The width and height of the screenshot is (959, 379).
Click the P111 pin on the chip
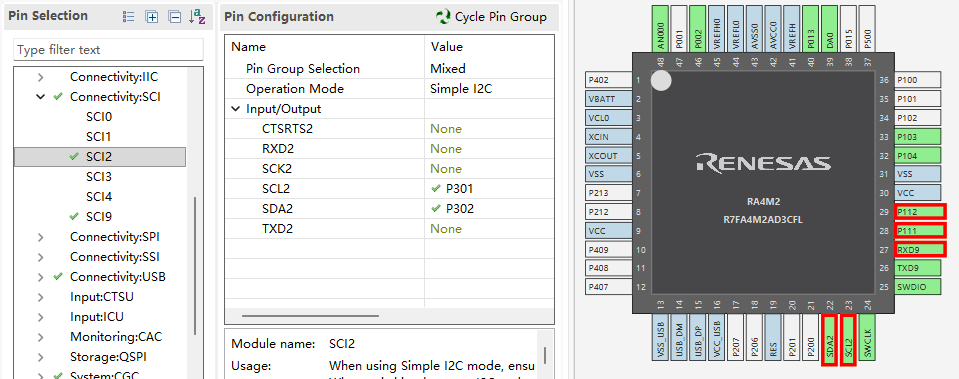click(920, 231)
